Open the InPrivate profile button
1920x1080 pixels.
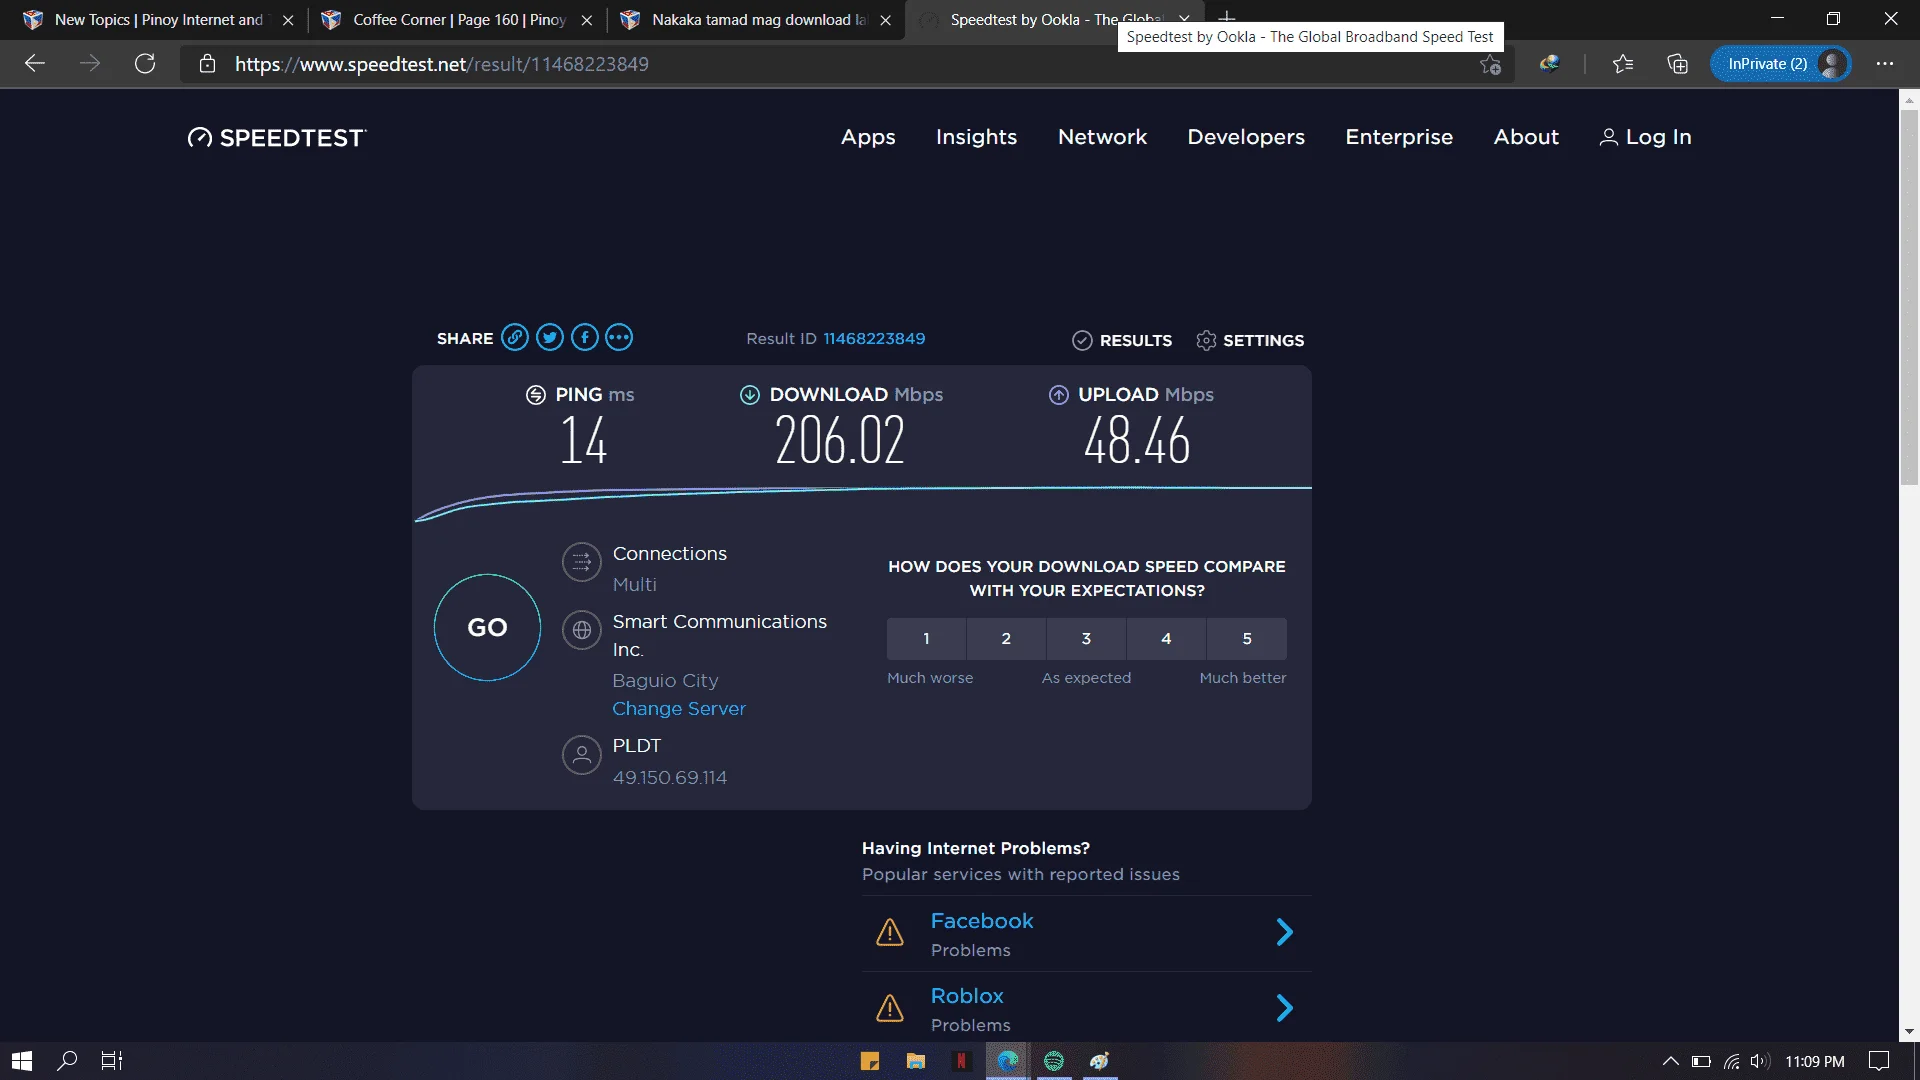coord(1781,64)
